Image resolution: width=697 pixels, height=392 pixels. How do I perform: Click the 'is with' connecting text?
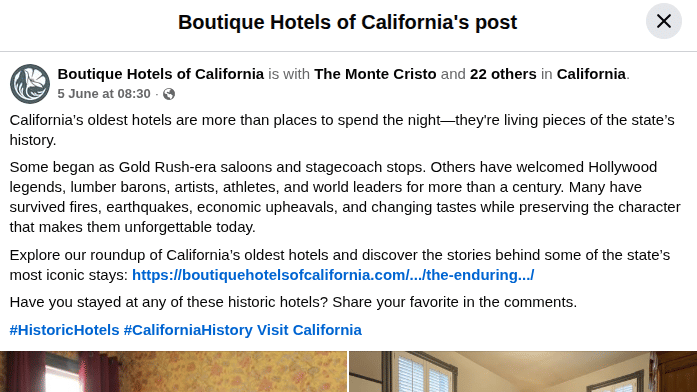coord(289,74)
